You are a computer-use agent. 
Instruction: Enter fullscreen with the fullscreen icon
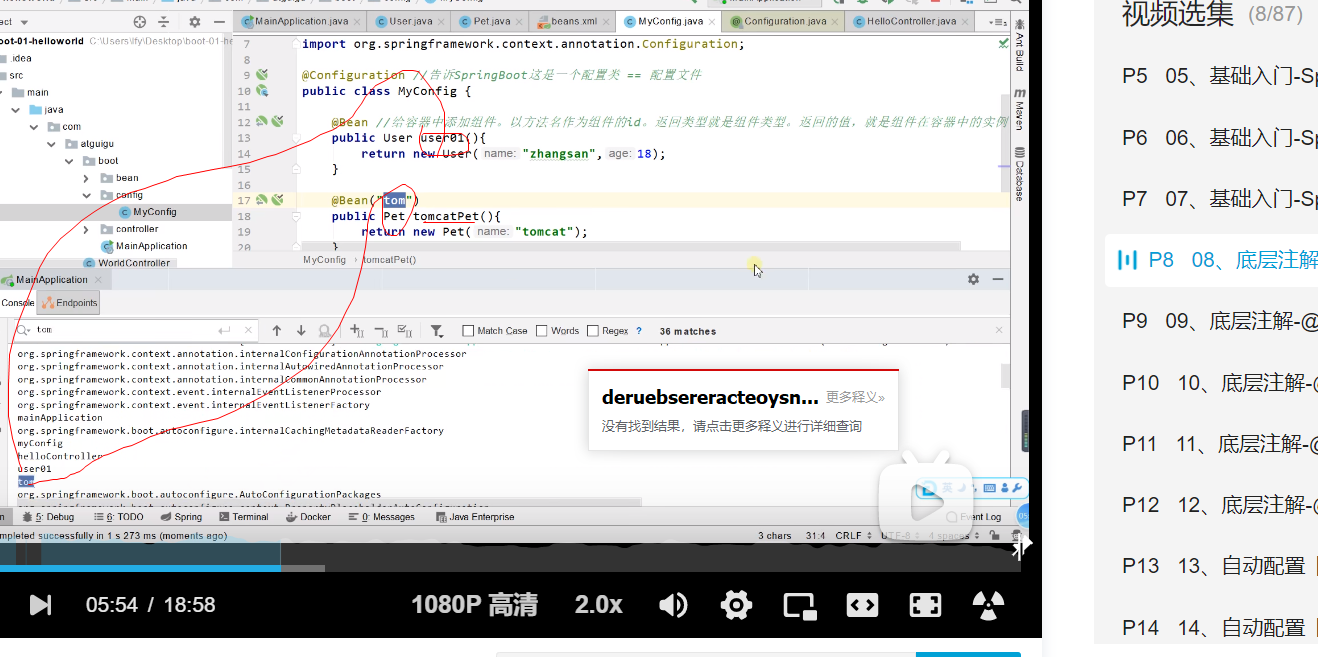[x=925, y=604]
